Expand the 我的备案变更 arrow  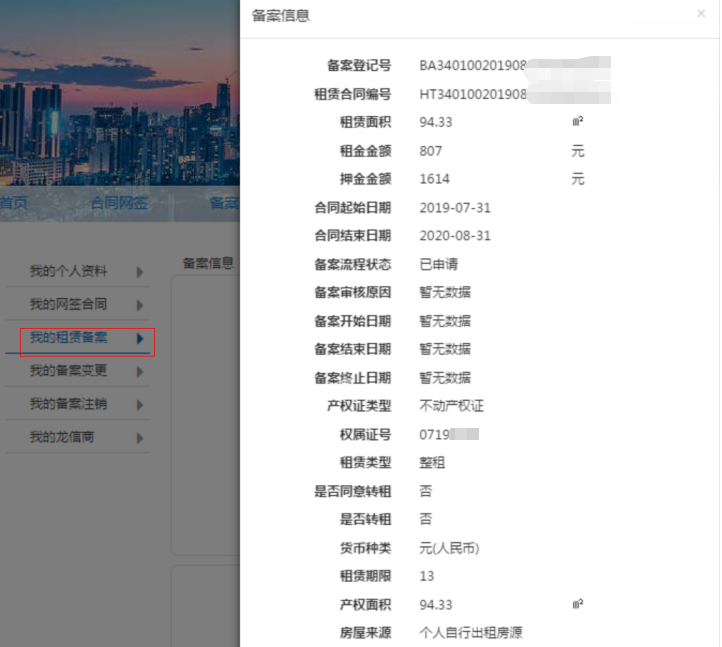tap(140, 371)
